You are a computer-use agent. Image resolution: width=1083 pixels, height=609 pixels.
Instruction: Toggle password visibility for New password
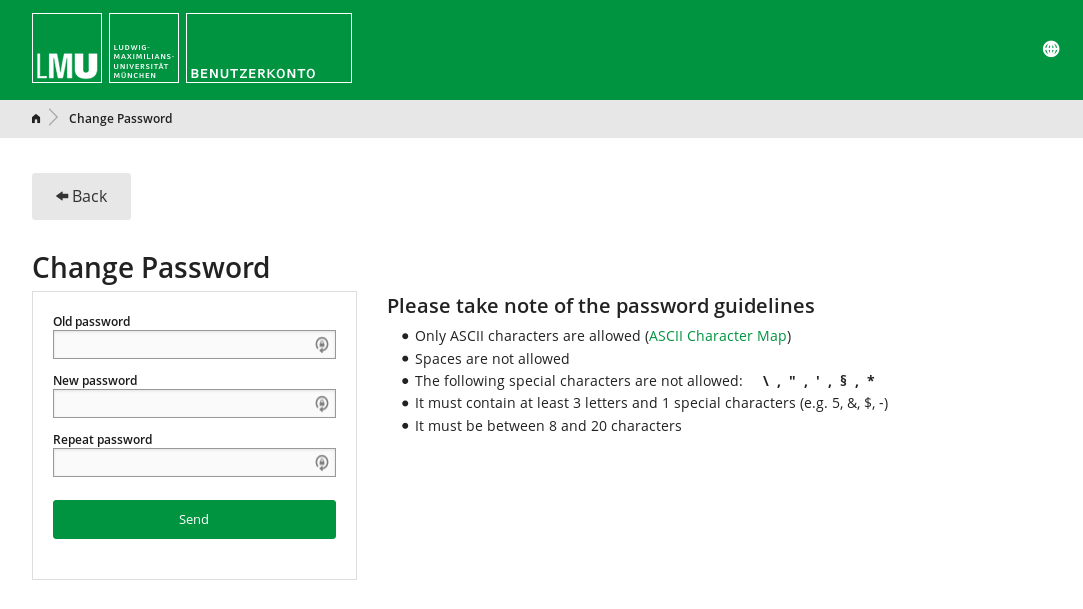click(322, 403)
